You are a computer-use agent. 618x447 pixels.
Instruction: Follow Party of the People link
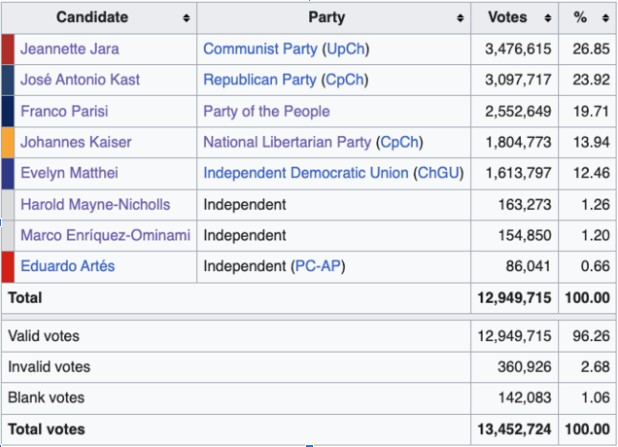click(266, 111)
